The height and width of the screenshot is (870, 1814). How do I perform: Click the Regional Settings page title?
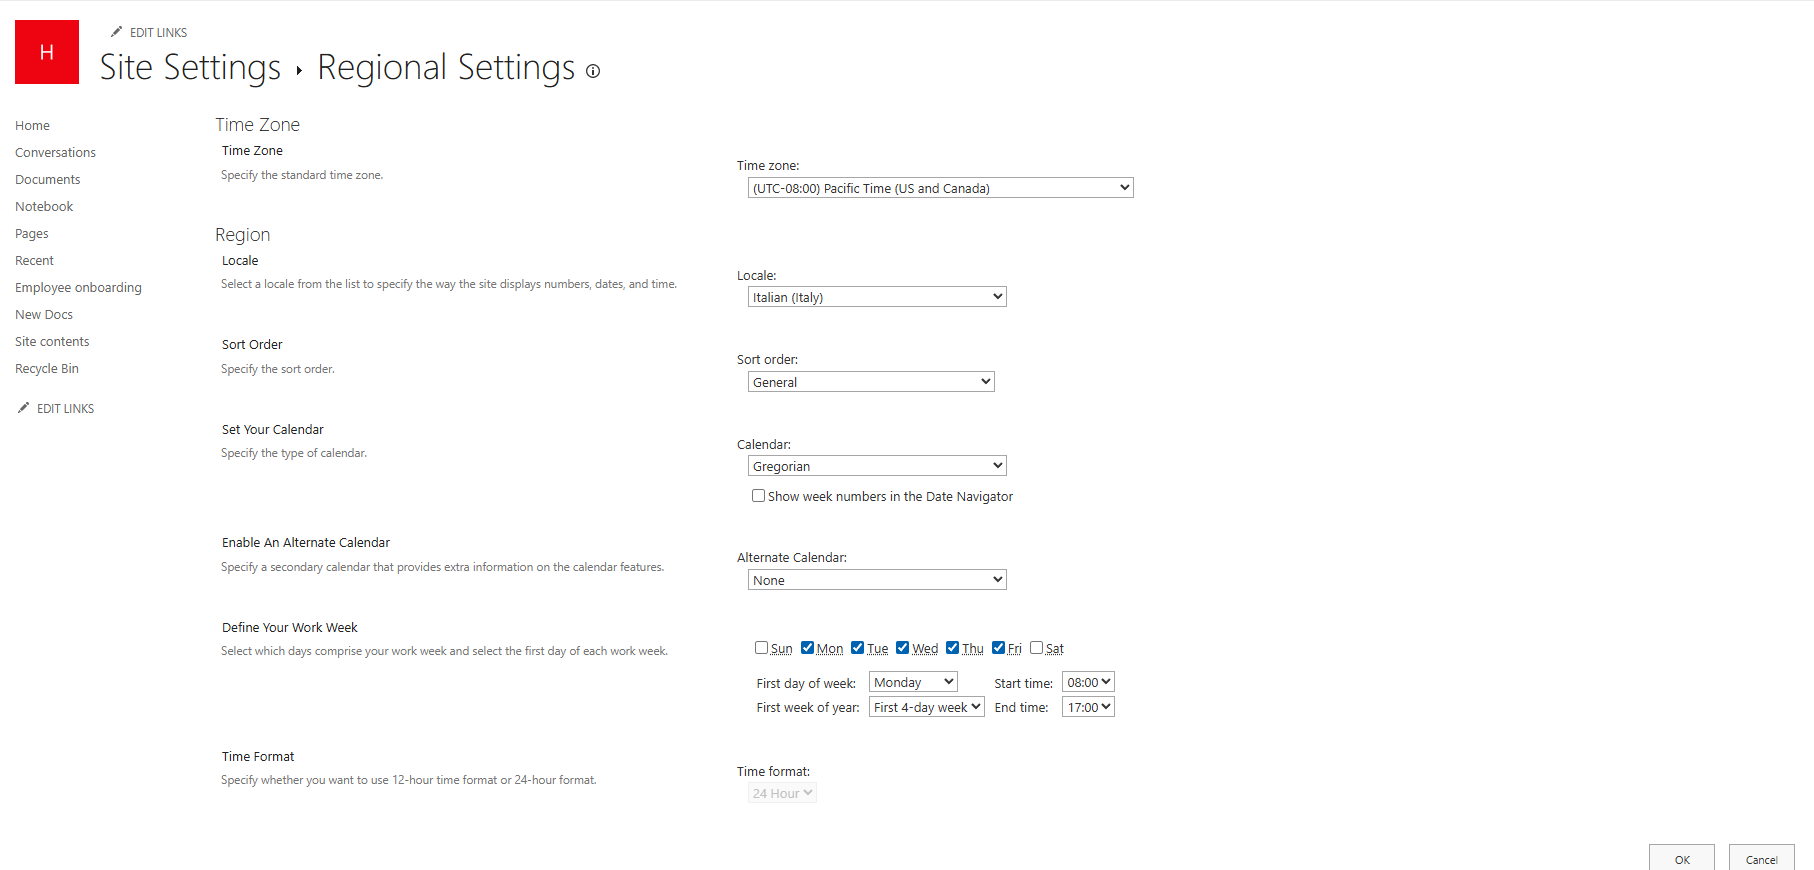tap(446, 67)
